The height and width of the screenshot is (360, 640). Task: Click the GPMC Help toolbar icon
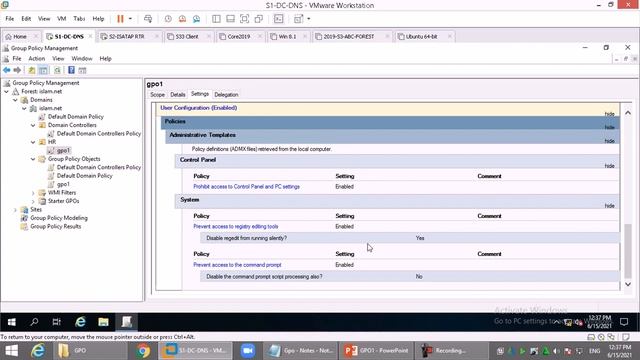point(71,70)
